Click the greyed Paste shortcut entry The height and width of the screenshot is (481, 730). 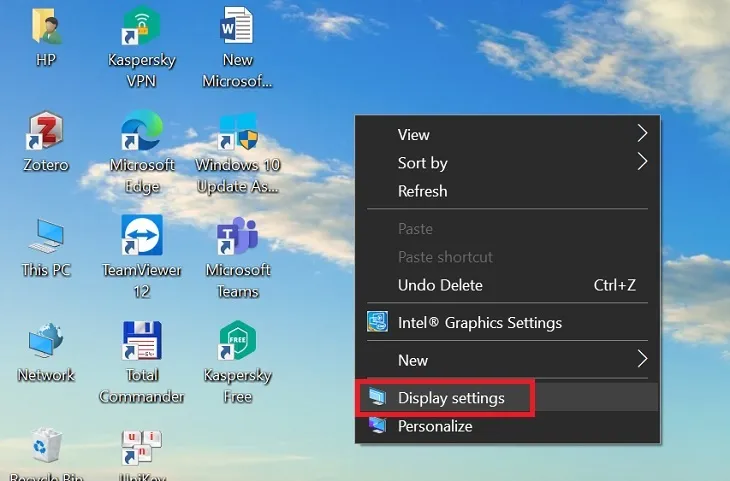(x=507, y=257)
